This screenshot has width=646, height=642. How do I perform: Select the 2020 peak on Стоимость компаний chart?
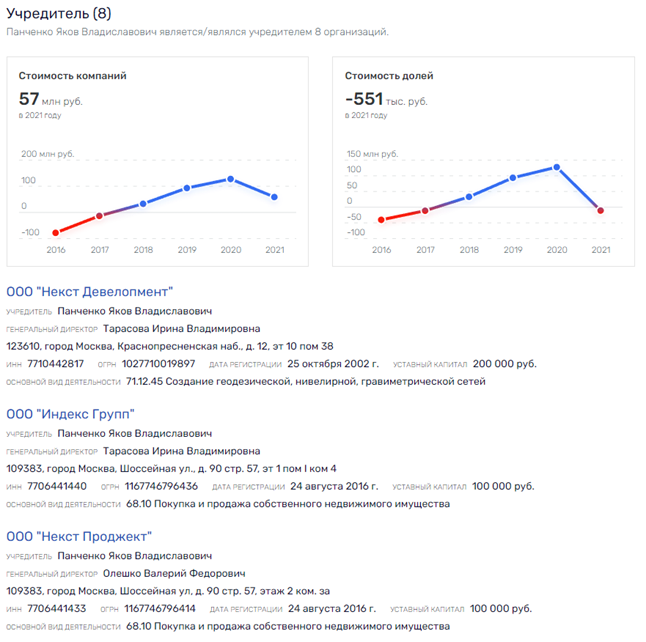[231, 179]
